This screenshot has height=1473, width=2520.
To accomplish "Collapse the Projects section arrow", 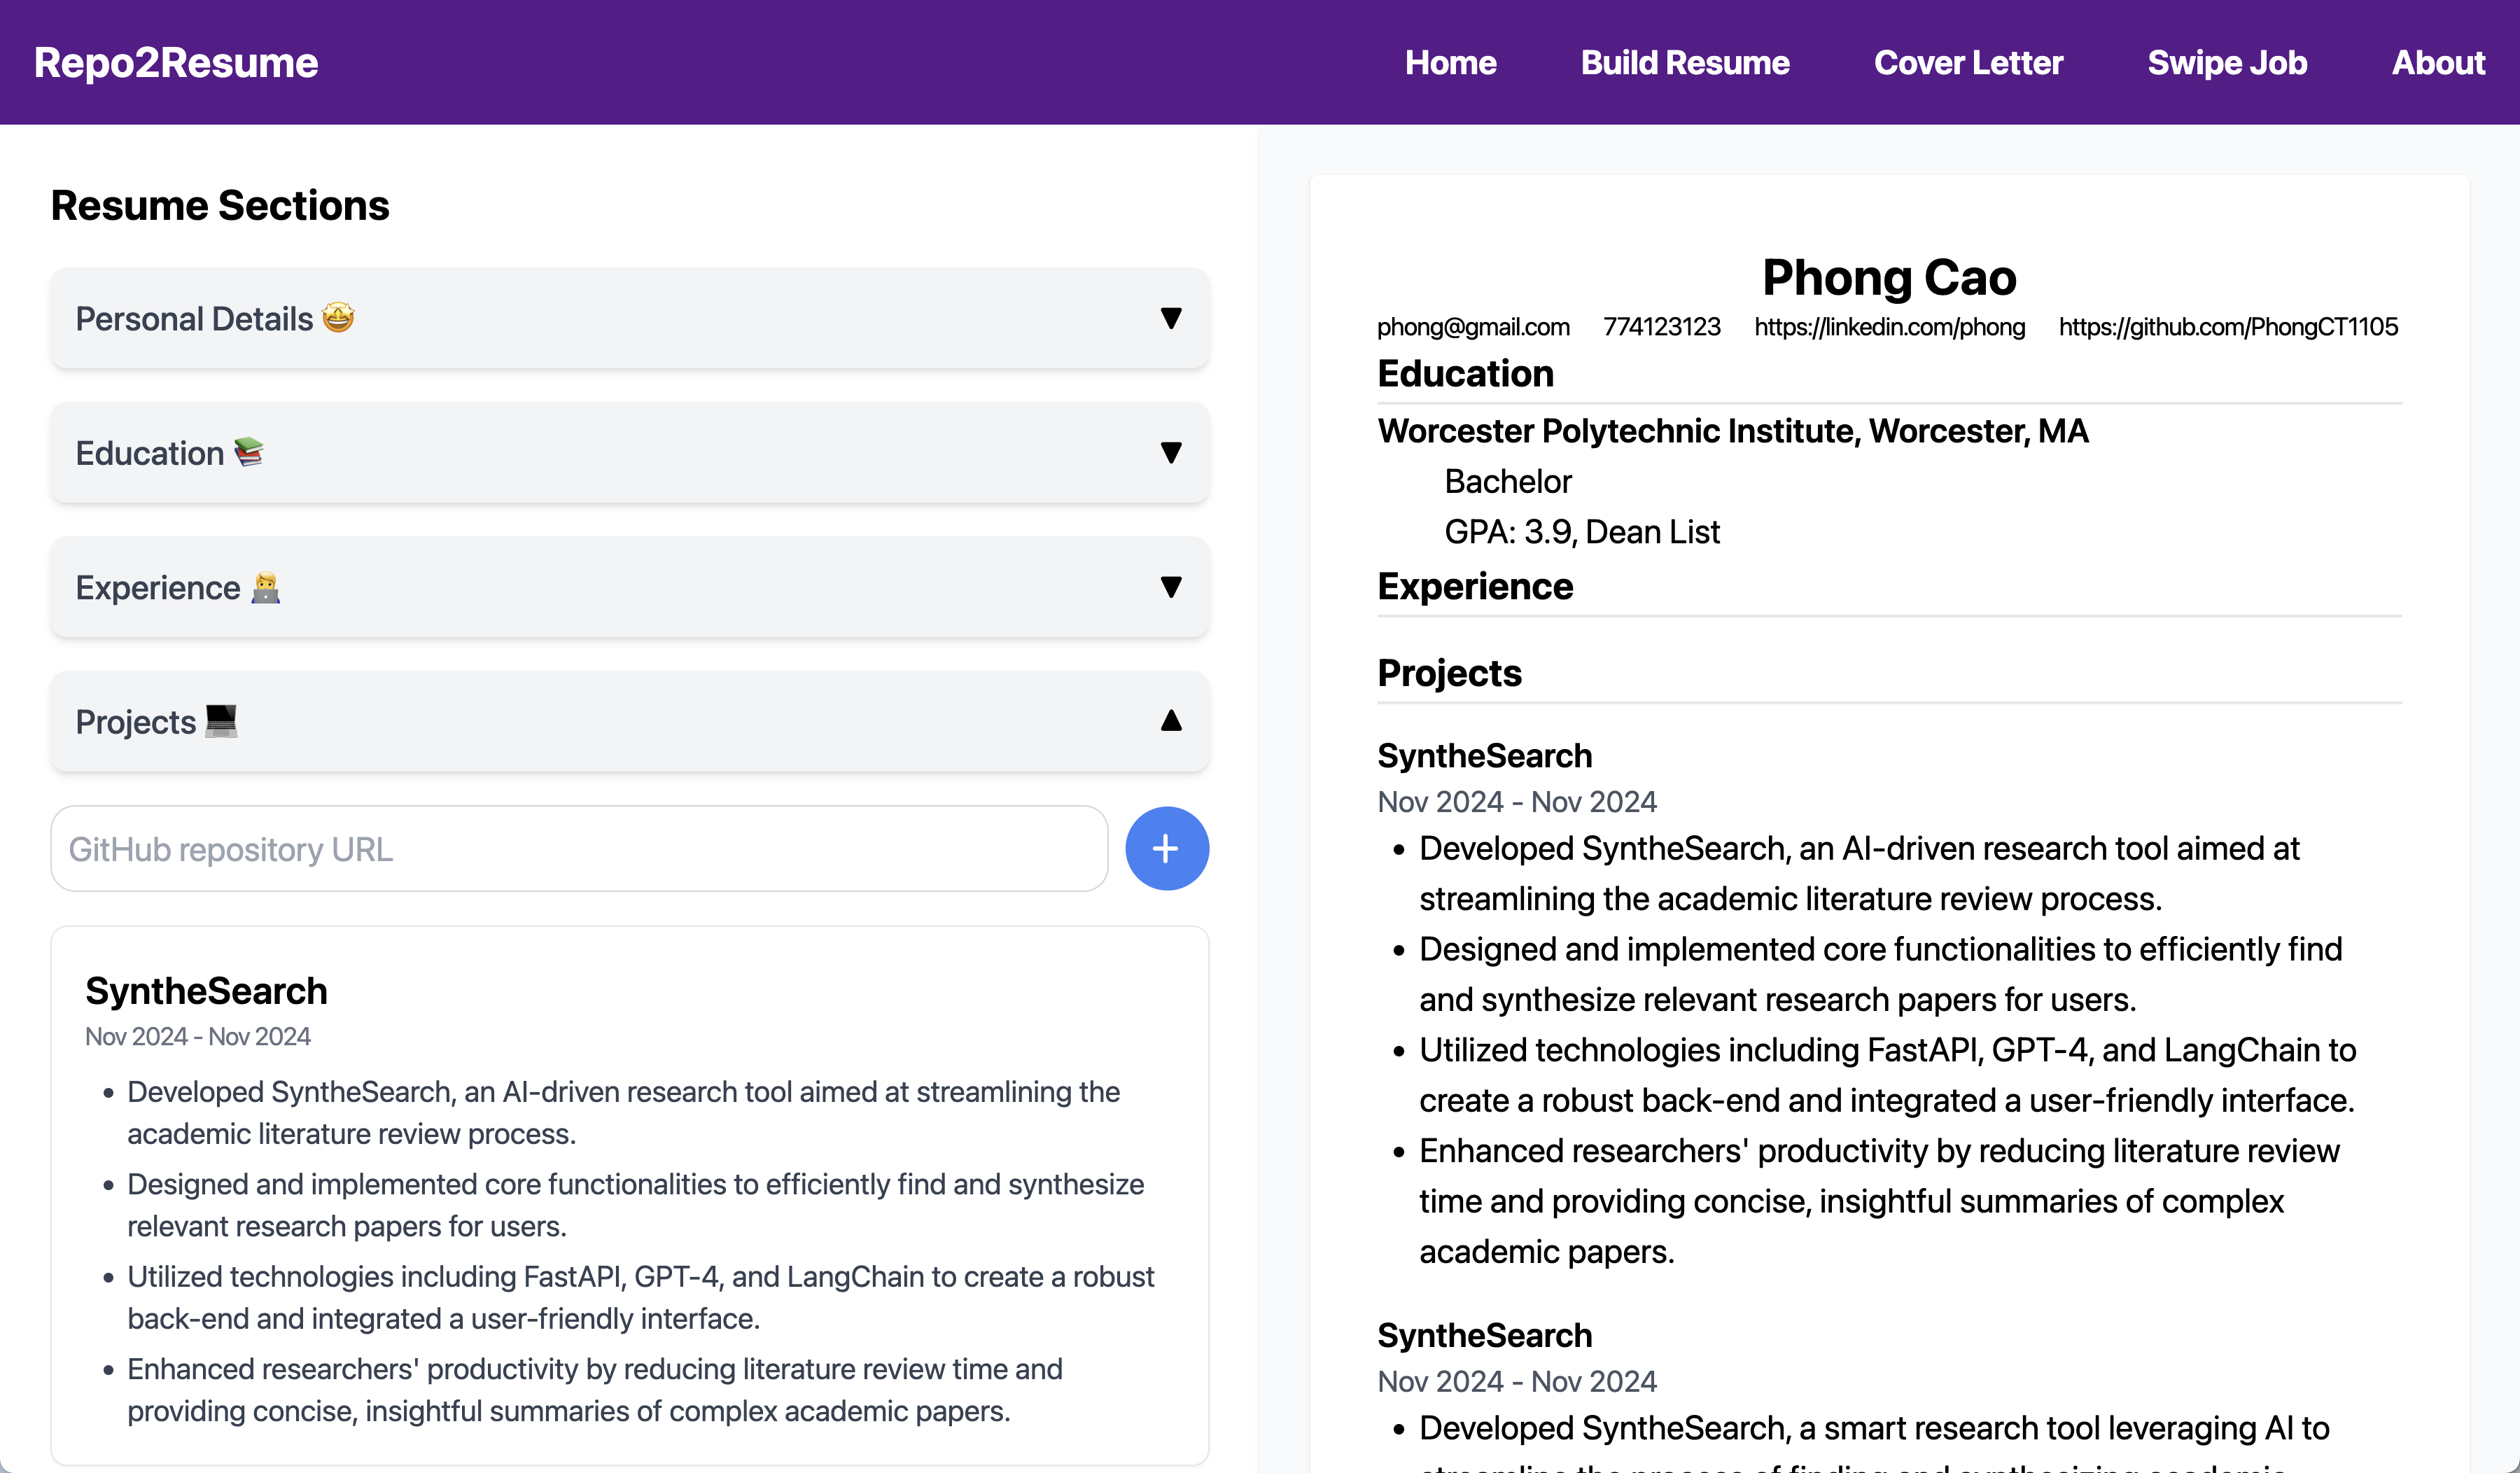I will [x=1170, y=721].
